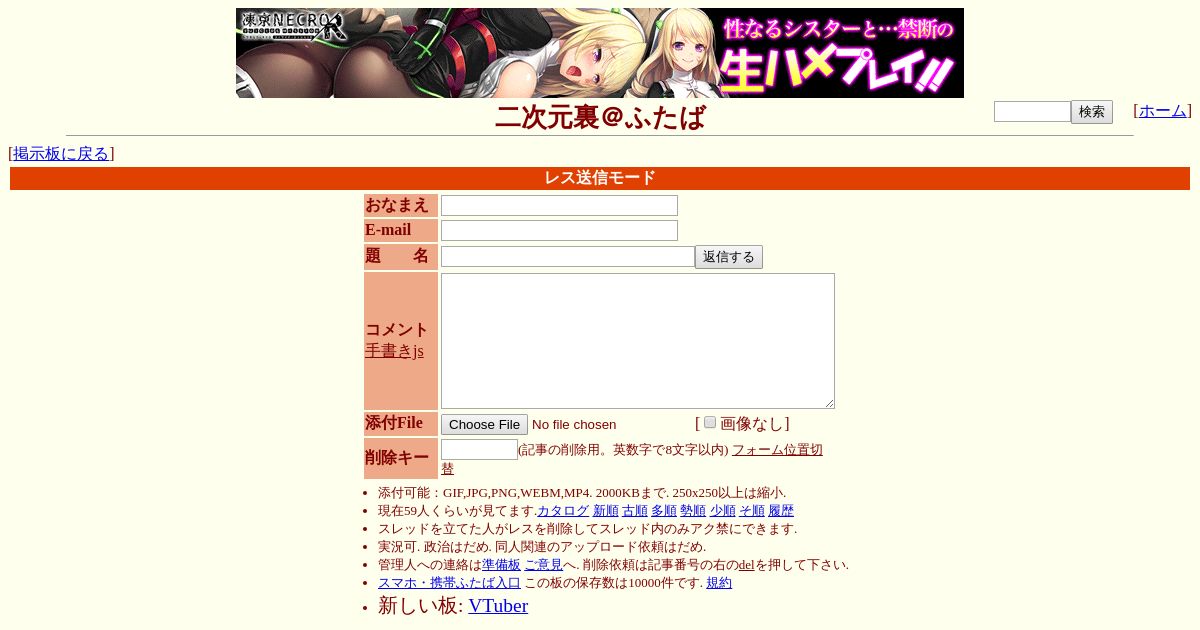Click the No file chosen text

574,425
